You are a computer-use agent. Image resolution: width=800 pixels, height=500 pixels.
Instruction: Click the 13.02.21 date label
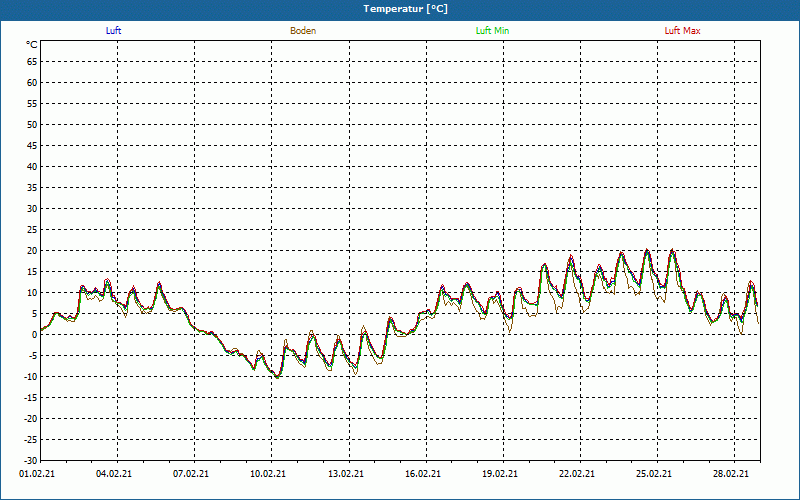click(x=346, y=473)
